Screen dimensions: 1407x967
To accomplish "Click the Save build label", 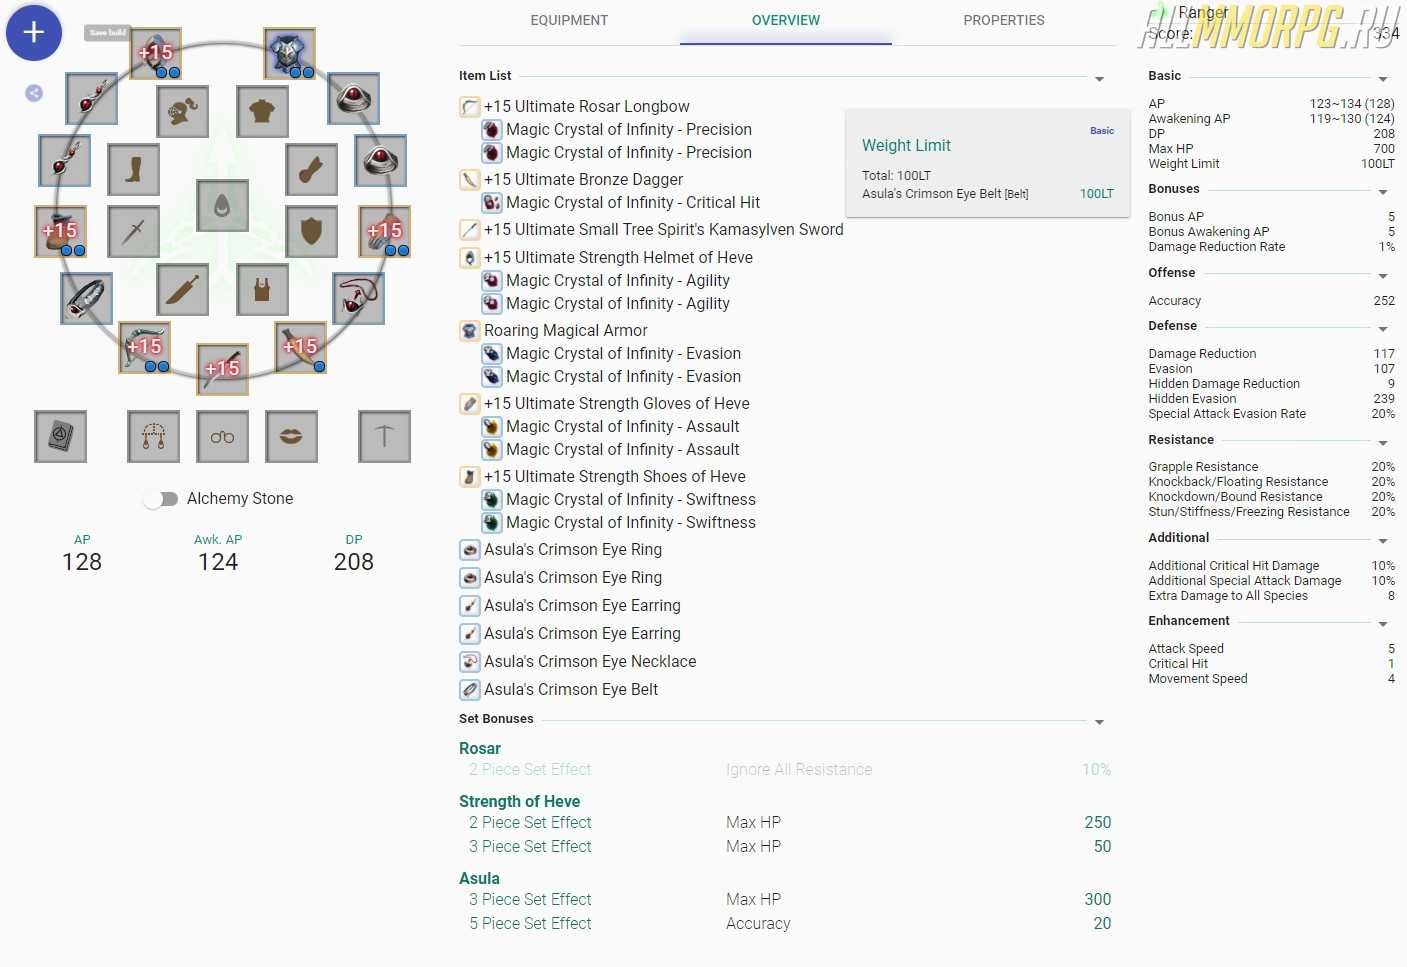I will (108, 33).
